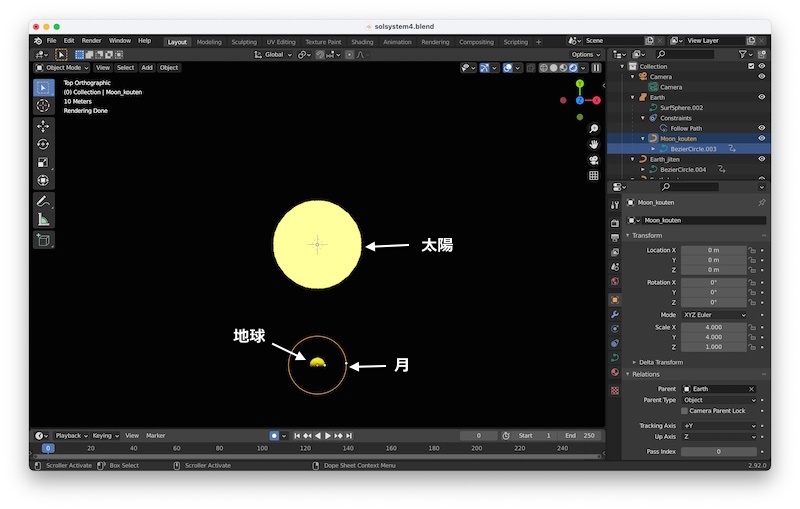This screenshot has width=800, height=509.
Task: Open the Object Mode dropdown
Action: click(x=62, y=68)
